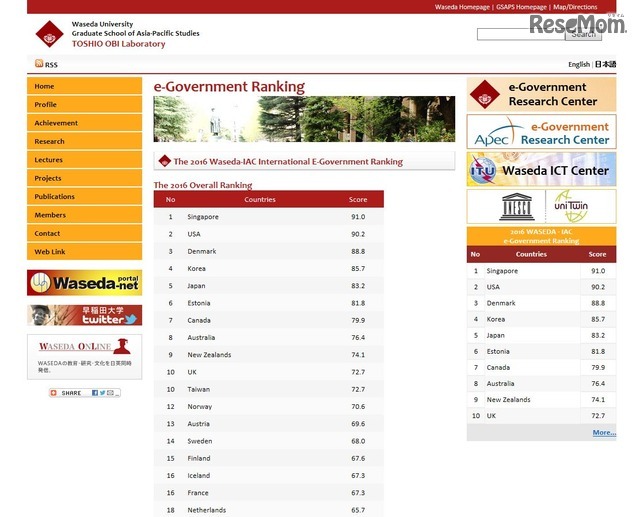The width and height of the screenshot is (640, 517).
Task: Click France in the main ranking table
Action: (x=198, y=493)
